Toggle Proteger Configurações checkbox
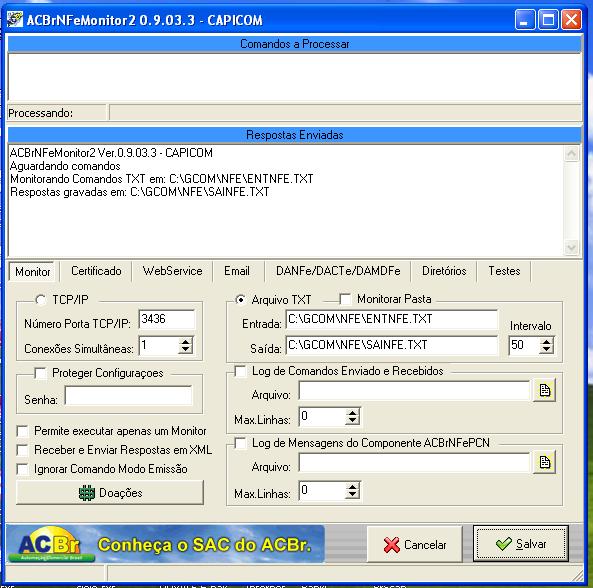The width and height of the screenshot is (593, 588). (40, 373)
